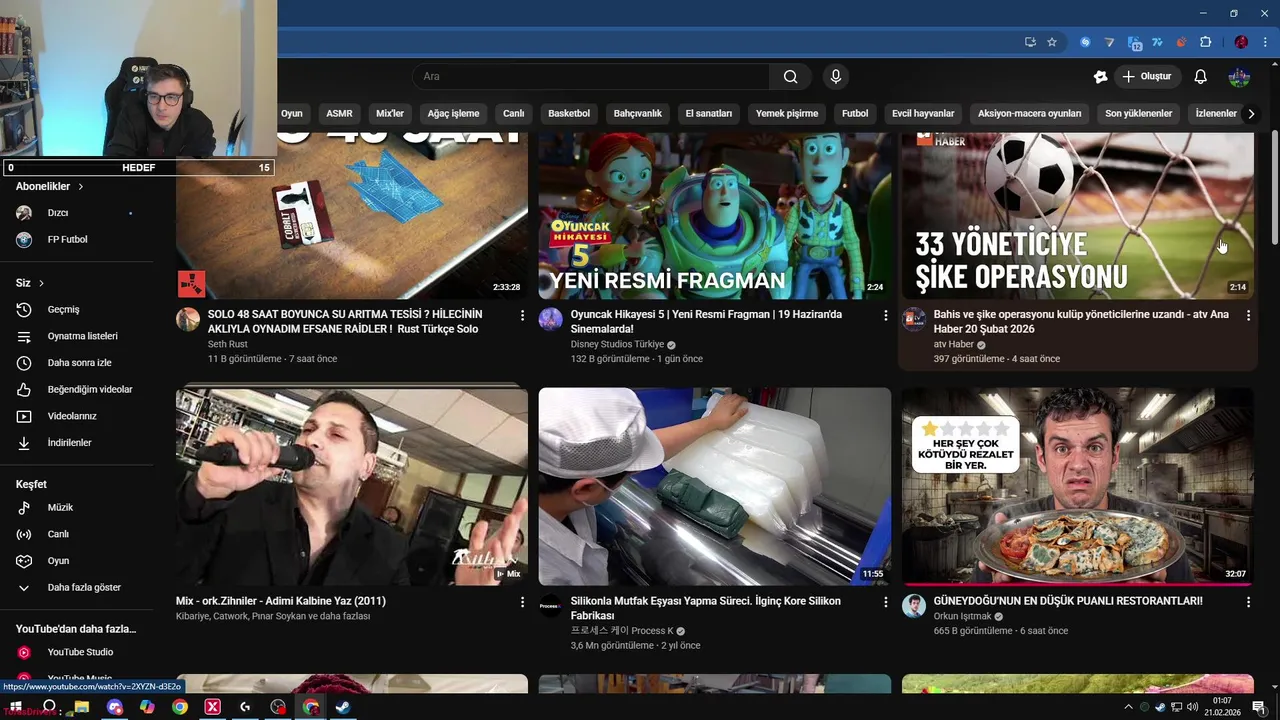Image resolution: width=1280 pixels, height=720 pixels.
Task: Open the Shazam browser extension
Action: pos(1085,42)
